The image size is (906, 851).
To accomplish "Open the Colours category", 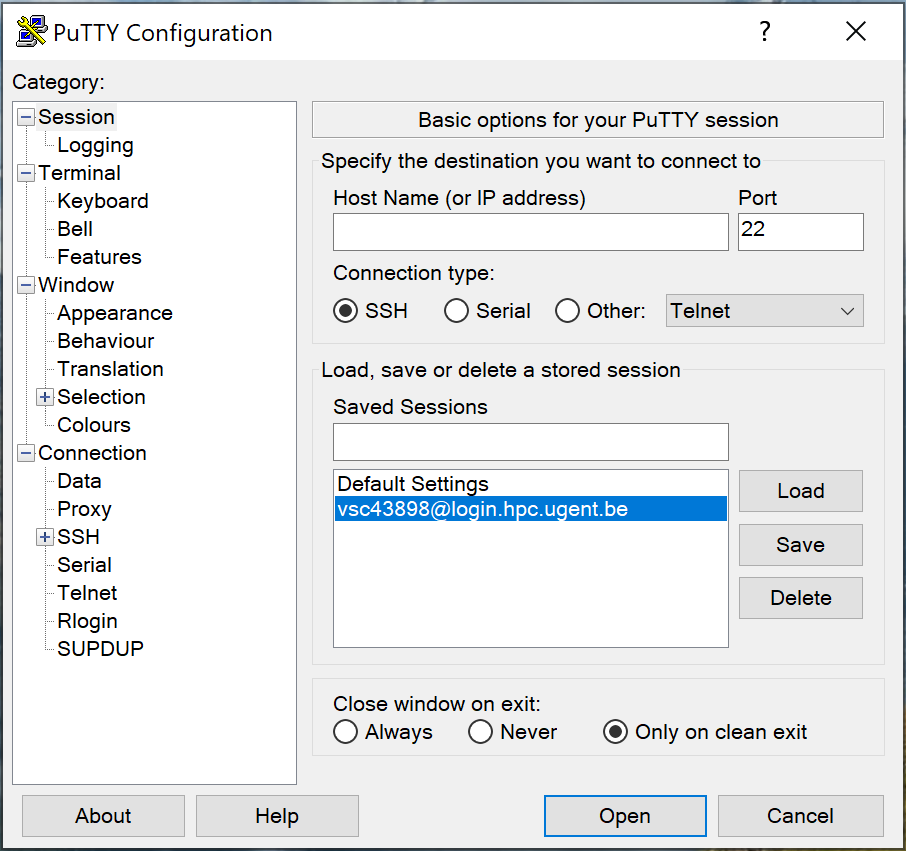I will pos(94,425).
